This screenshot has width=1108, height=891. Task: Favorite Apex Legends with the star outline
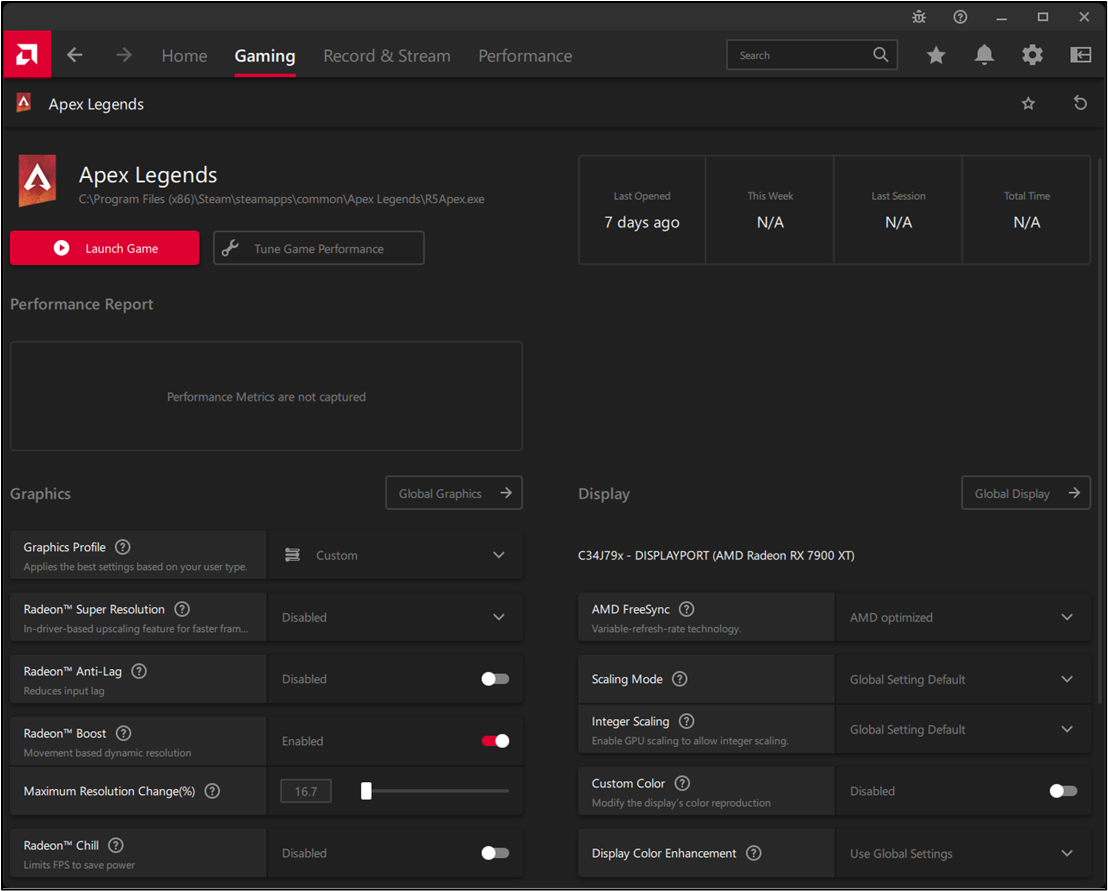(x=1028, y=104)
